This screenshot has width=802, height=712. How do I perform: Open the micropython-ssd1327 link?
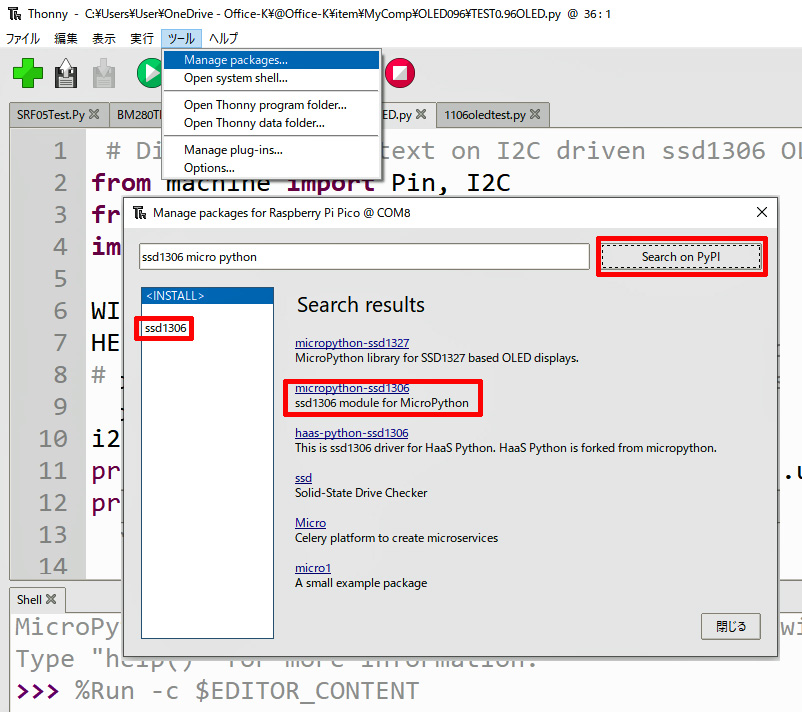(x=352, y=343)
